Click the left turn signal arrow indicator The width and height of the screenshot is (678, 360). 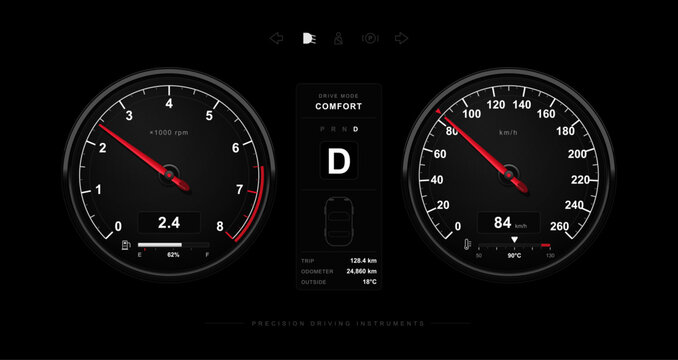(276, 38)
